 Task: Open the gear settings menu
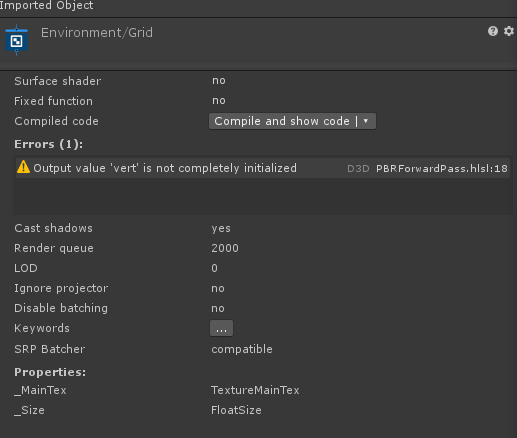[x=509, y=31]
